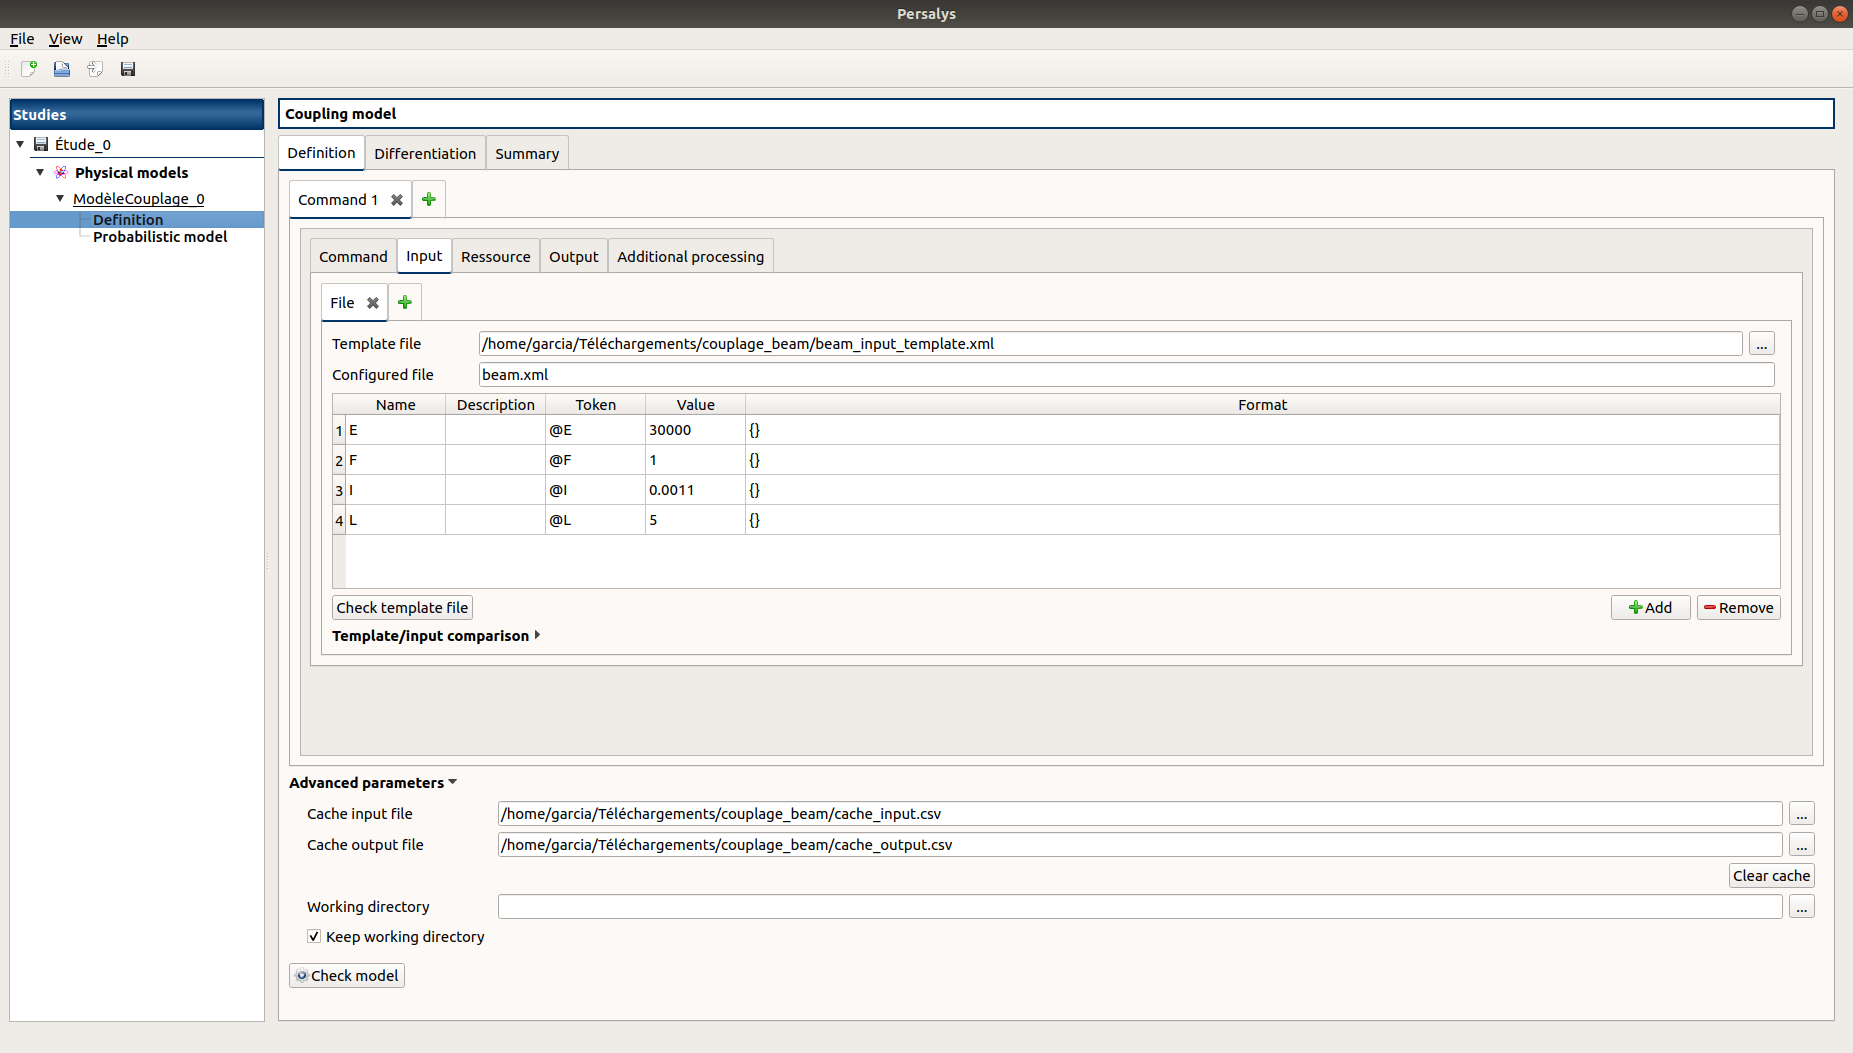Switch to the Differentiation tab
This screenshot has width=1853, height=1053.
coord(425,154)
